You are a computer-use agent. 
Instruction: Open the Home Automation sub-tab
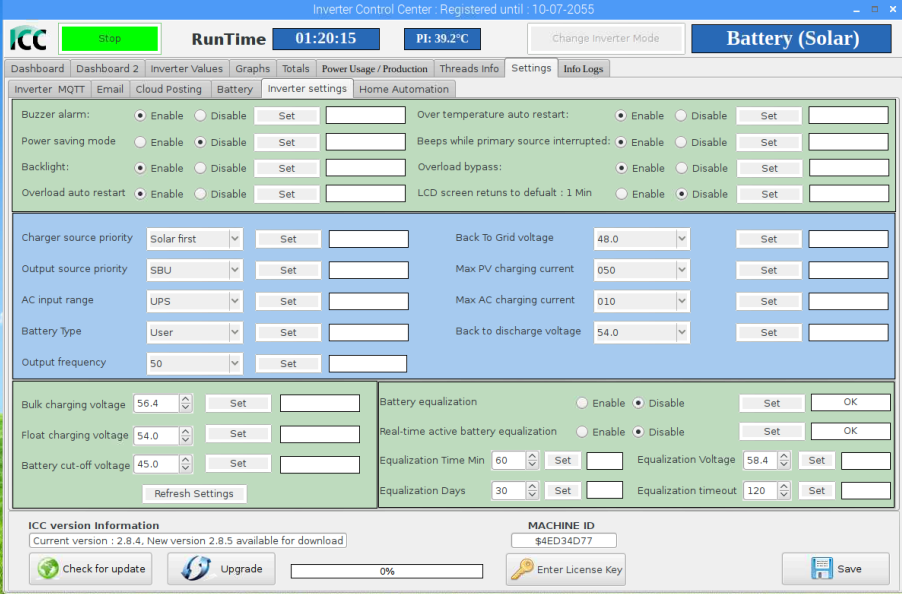point(404,89)
